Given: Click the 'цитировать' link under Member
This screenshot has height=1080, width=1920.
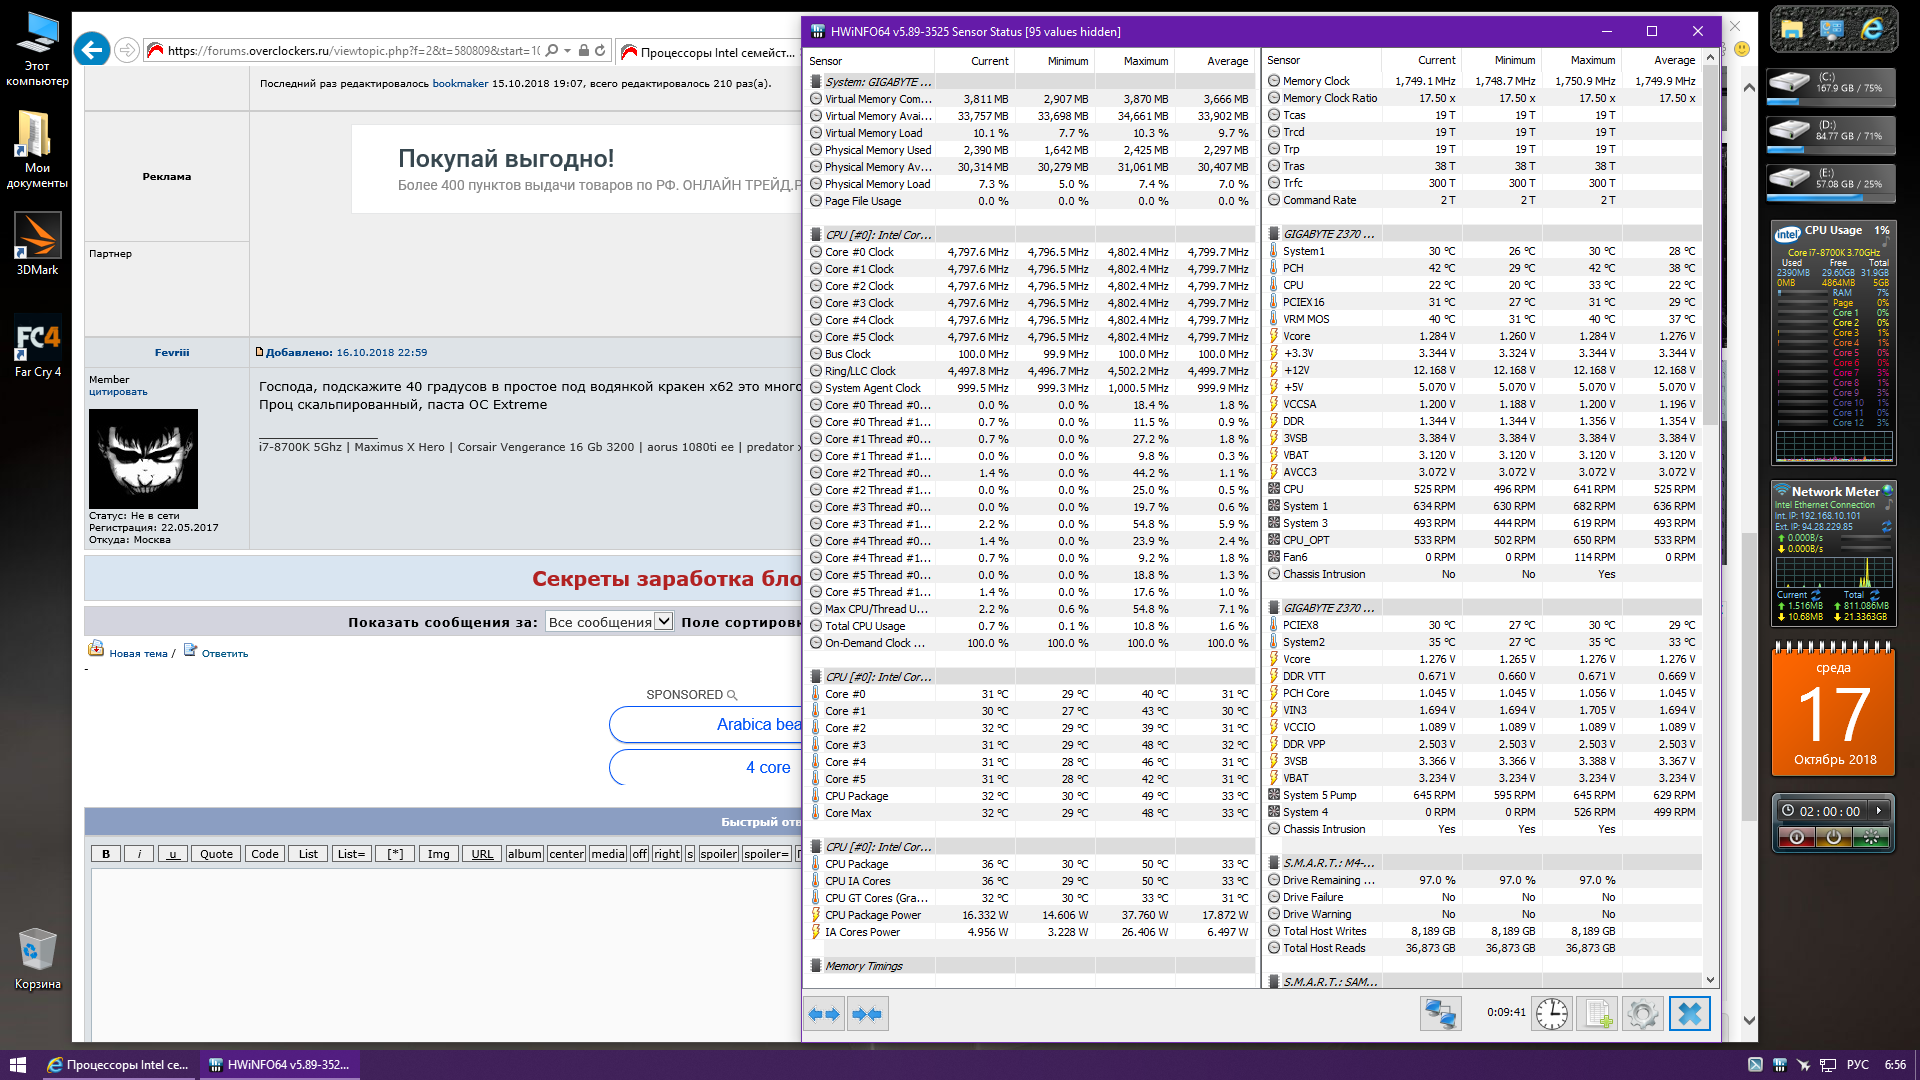Looking at the screenshot, I should [118, 392].
